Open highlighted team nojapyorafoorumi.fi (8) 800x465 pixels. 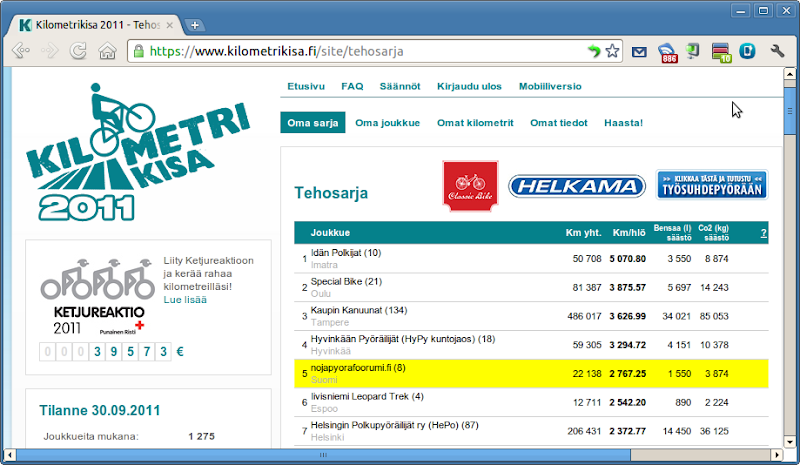pos(358,368)
